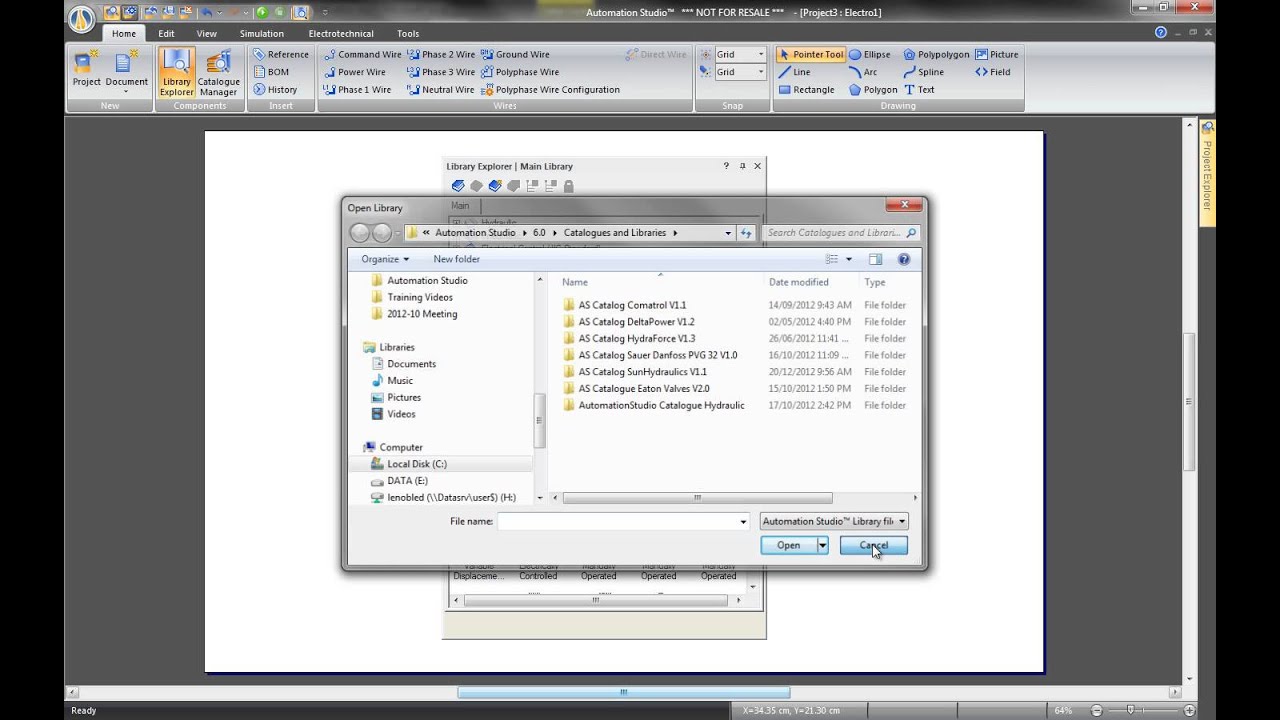
Task: Create a new Project
Action: (87, 68)
